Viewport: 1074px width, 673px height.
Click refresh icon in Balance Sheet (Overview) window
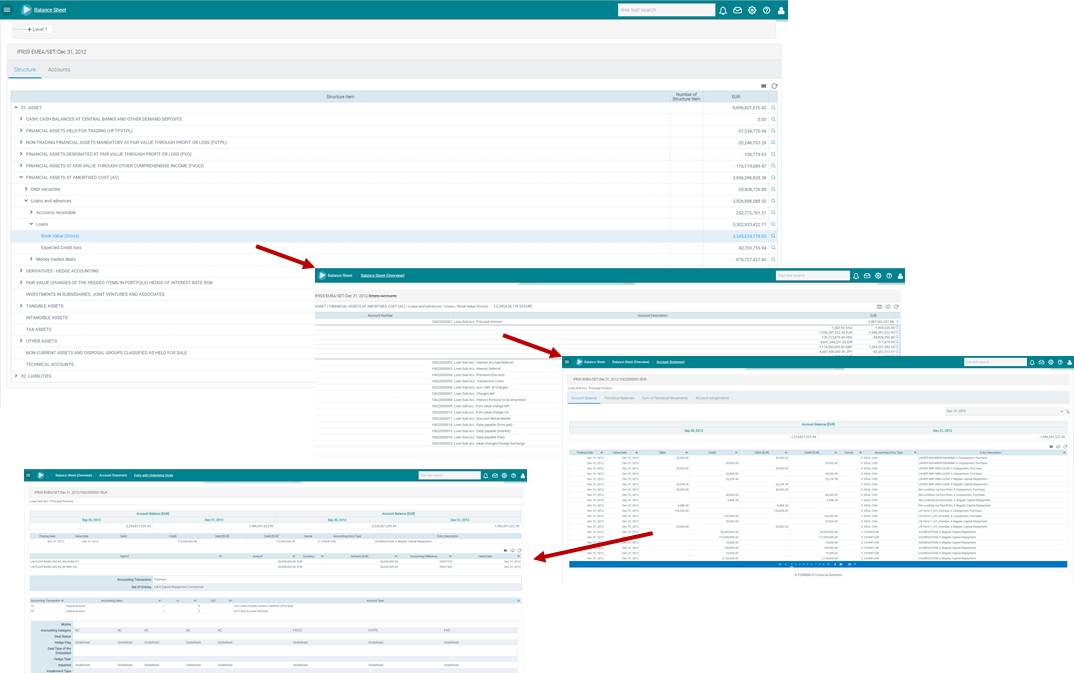[x=896, y=307]
